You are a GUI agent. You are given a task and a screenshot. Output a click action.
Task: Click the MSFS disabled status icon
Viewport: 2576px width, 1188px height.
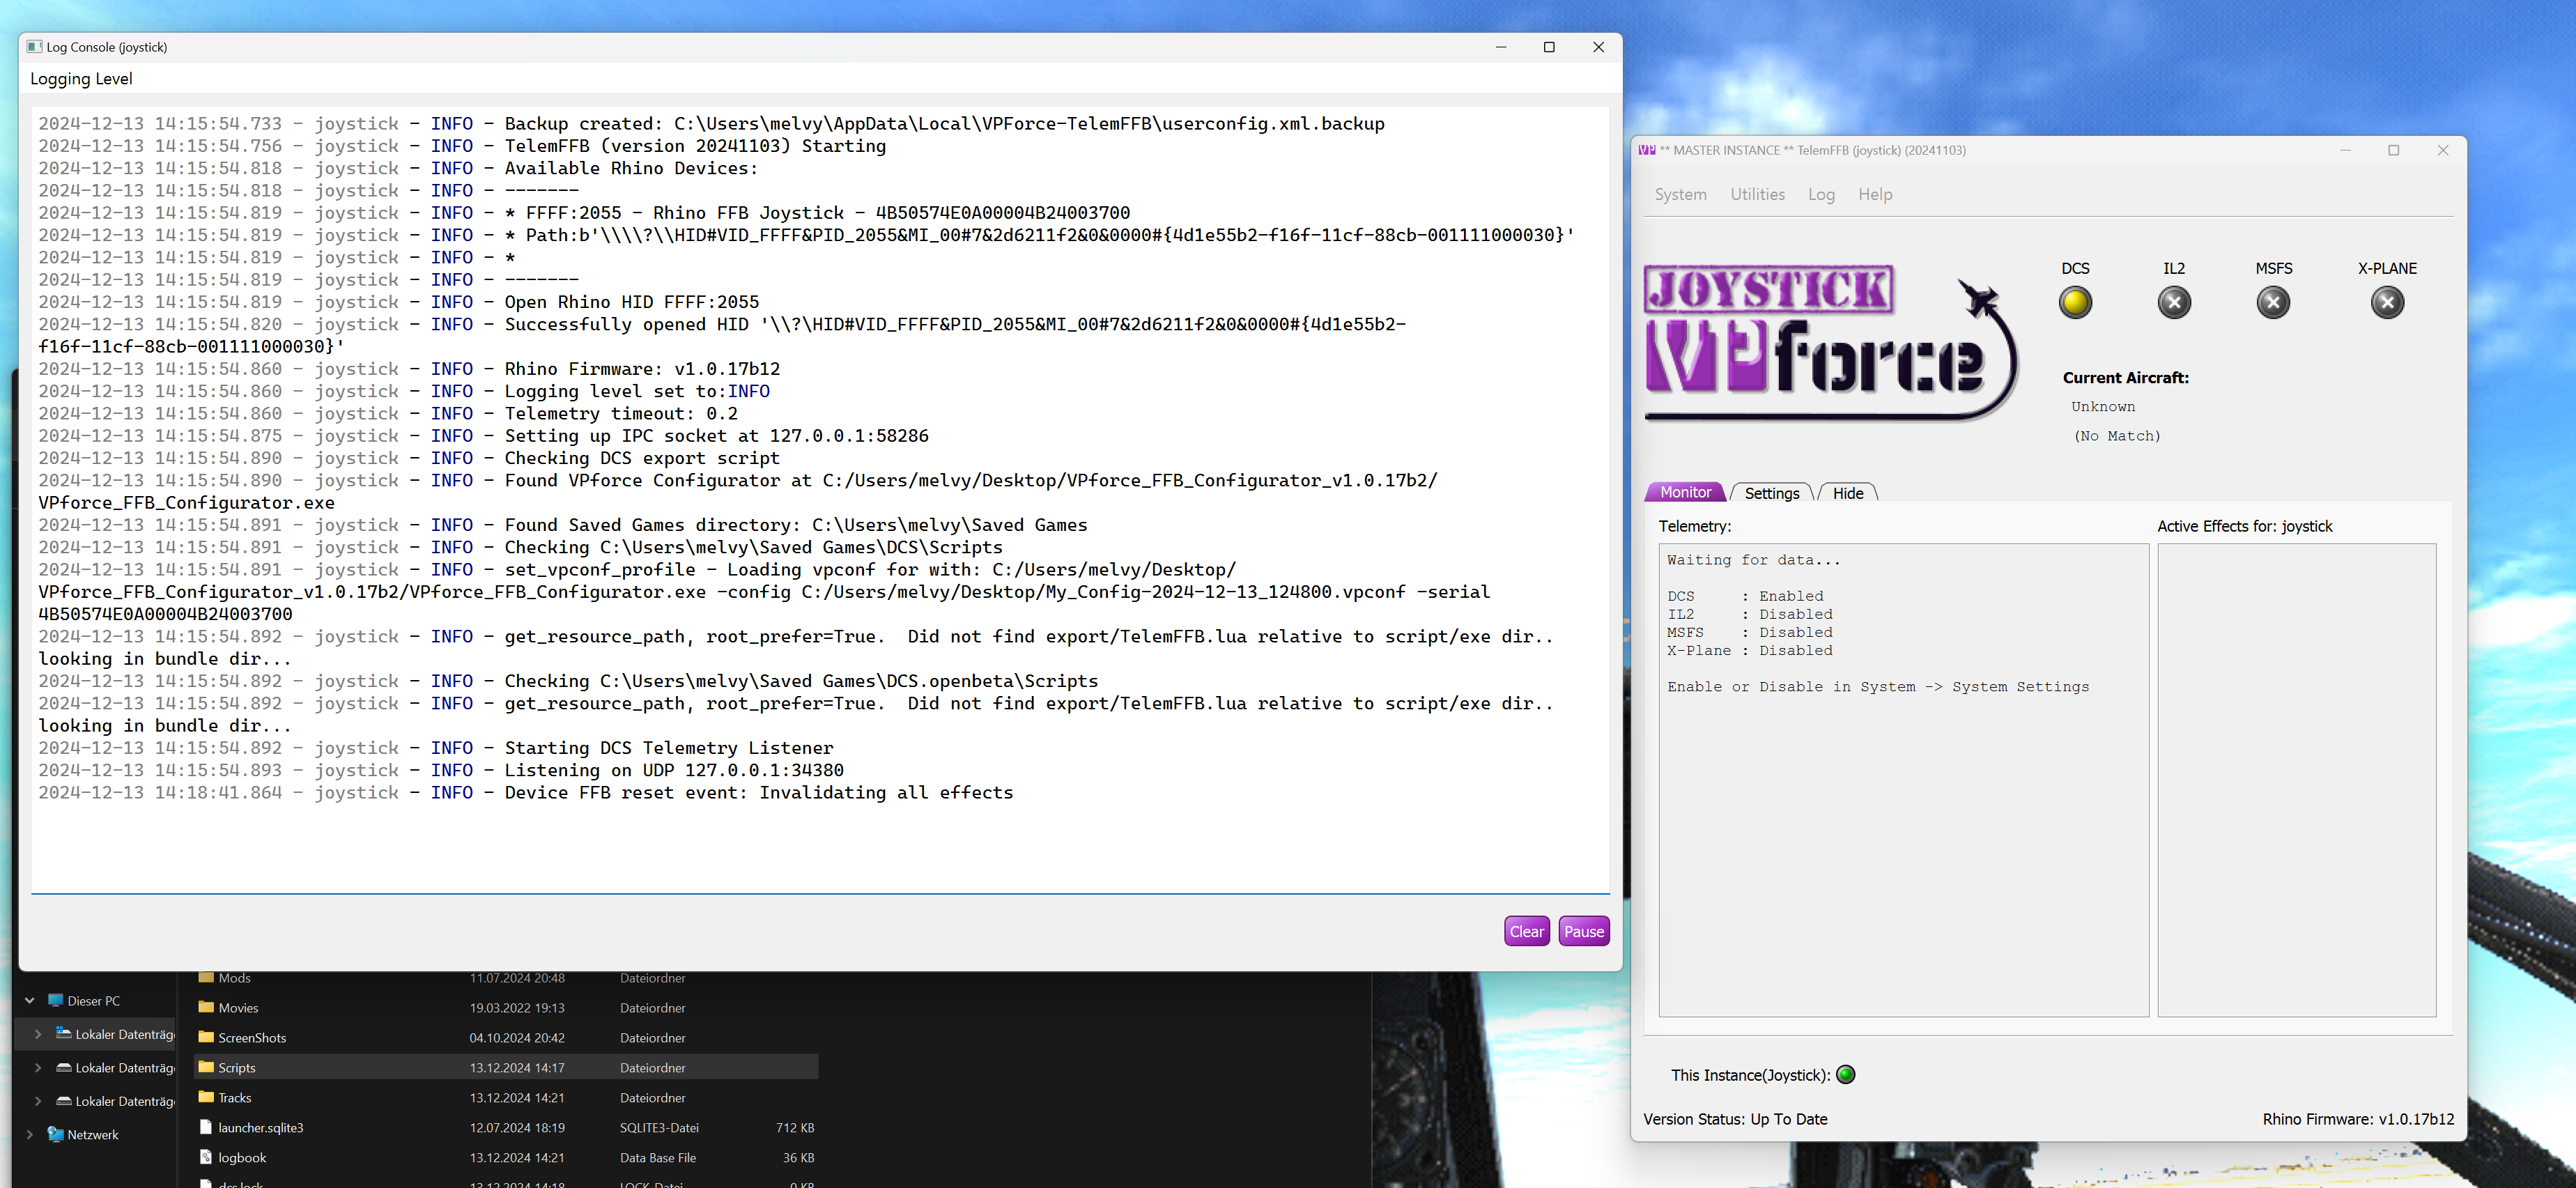click(x=2273, y=302)
